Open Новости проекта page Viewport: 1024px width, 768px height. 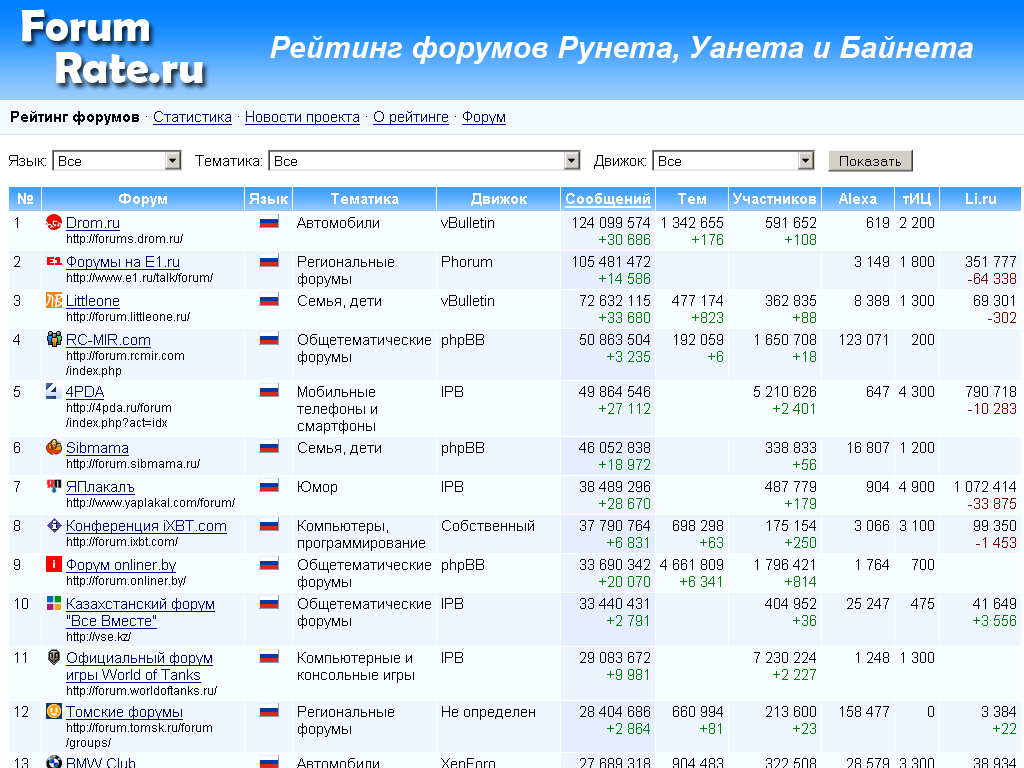point(302,117)
